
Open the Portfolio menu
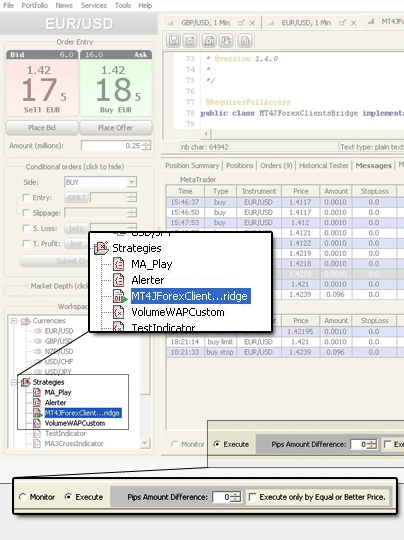[x=34, y=6]
